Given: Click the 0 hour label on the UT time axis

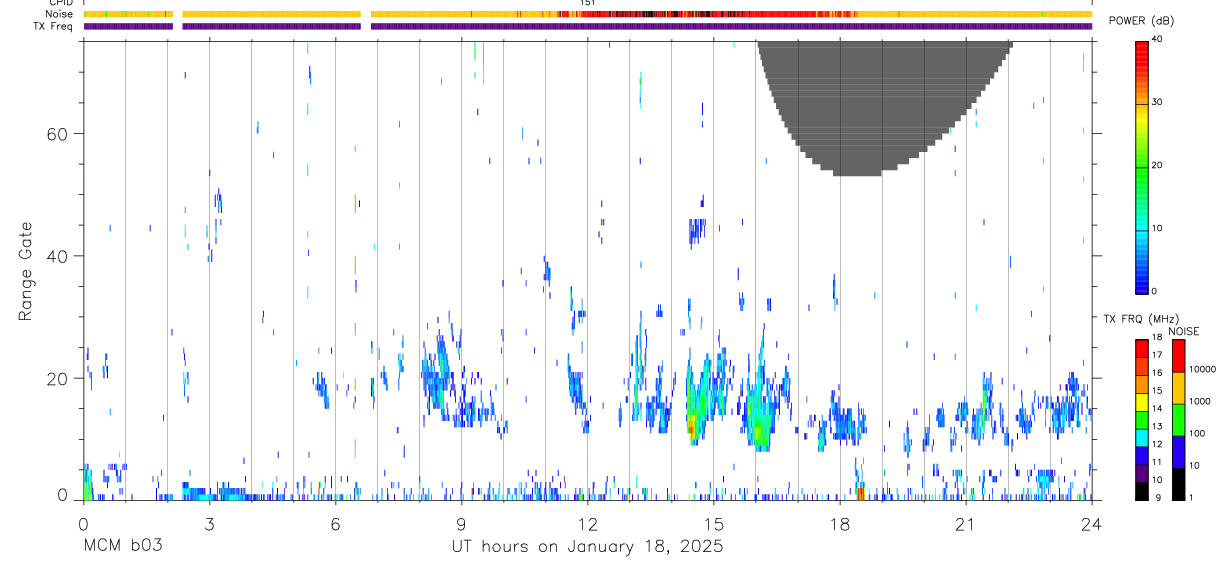Looking at the screenshot, I should point(83,523).
